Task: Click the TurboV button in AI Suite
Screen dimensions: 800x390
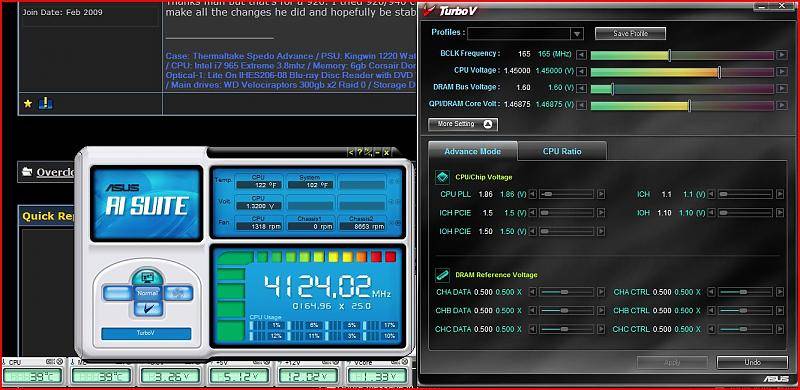Action: [x=146, y=333]
